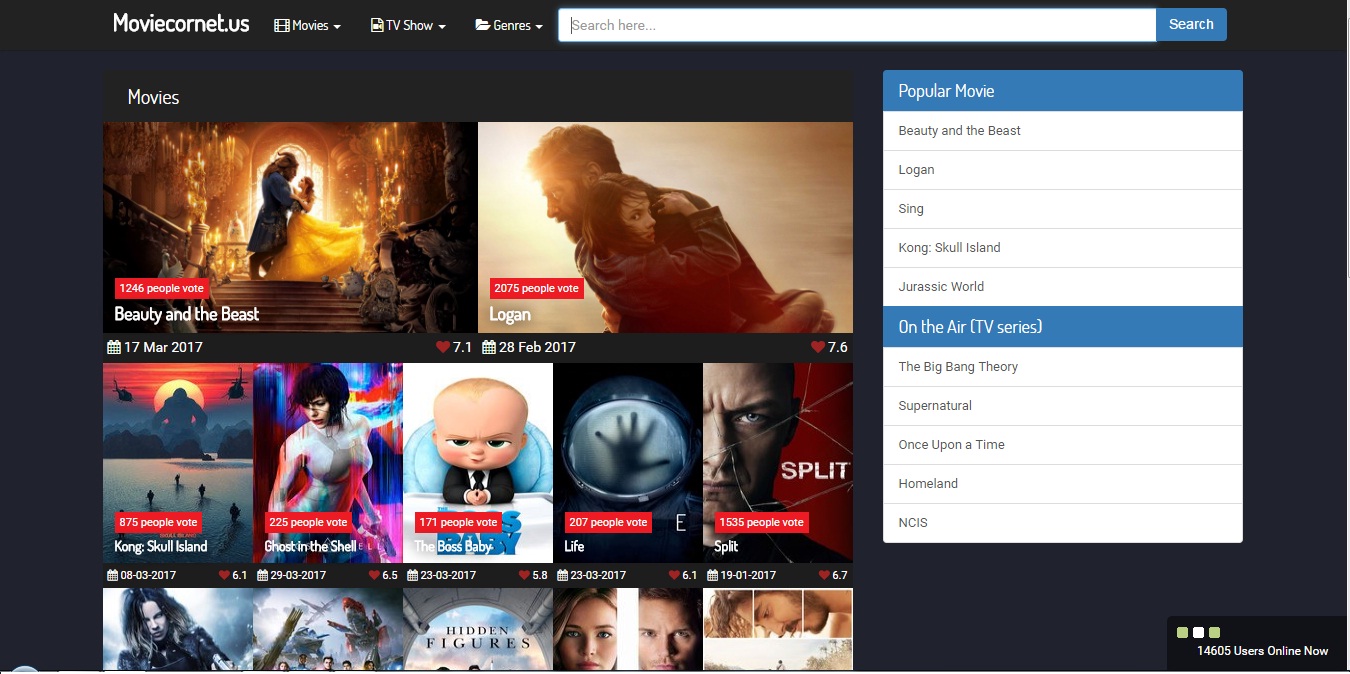Open the Once Upon a Time series link

(1063, 445)
